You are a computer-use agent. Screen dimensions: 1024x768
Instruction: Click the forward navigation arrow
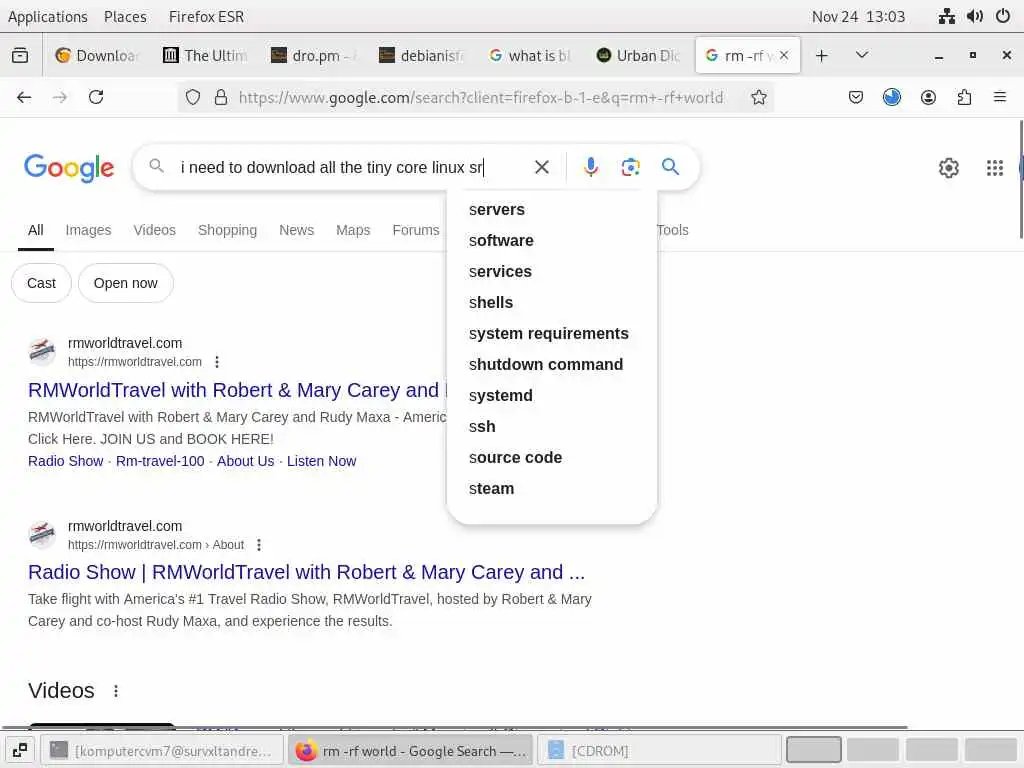point(60,97)
